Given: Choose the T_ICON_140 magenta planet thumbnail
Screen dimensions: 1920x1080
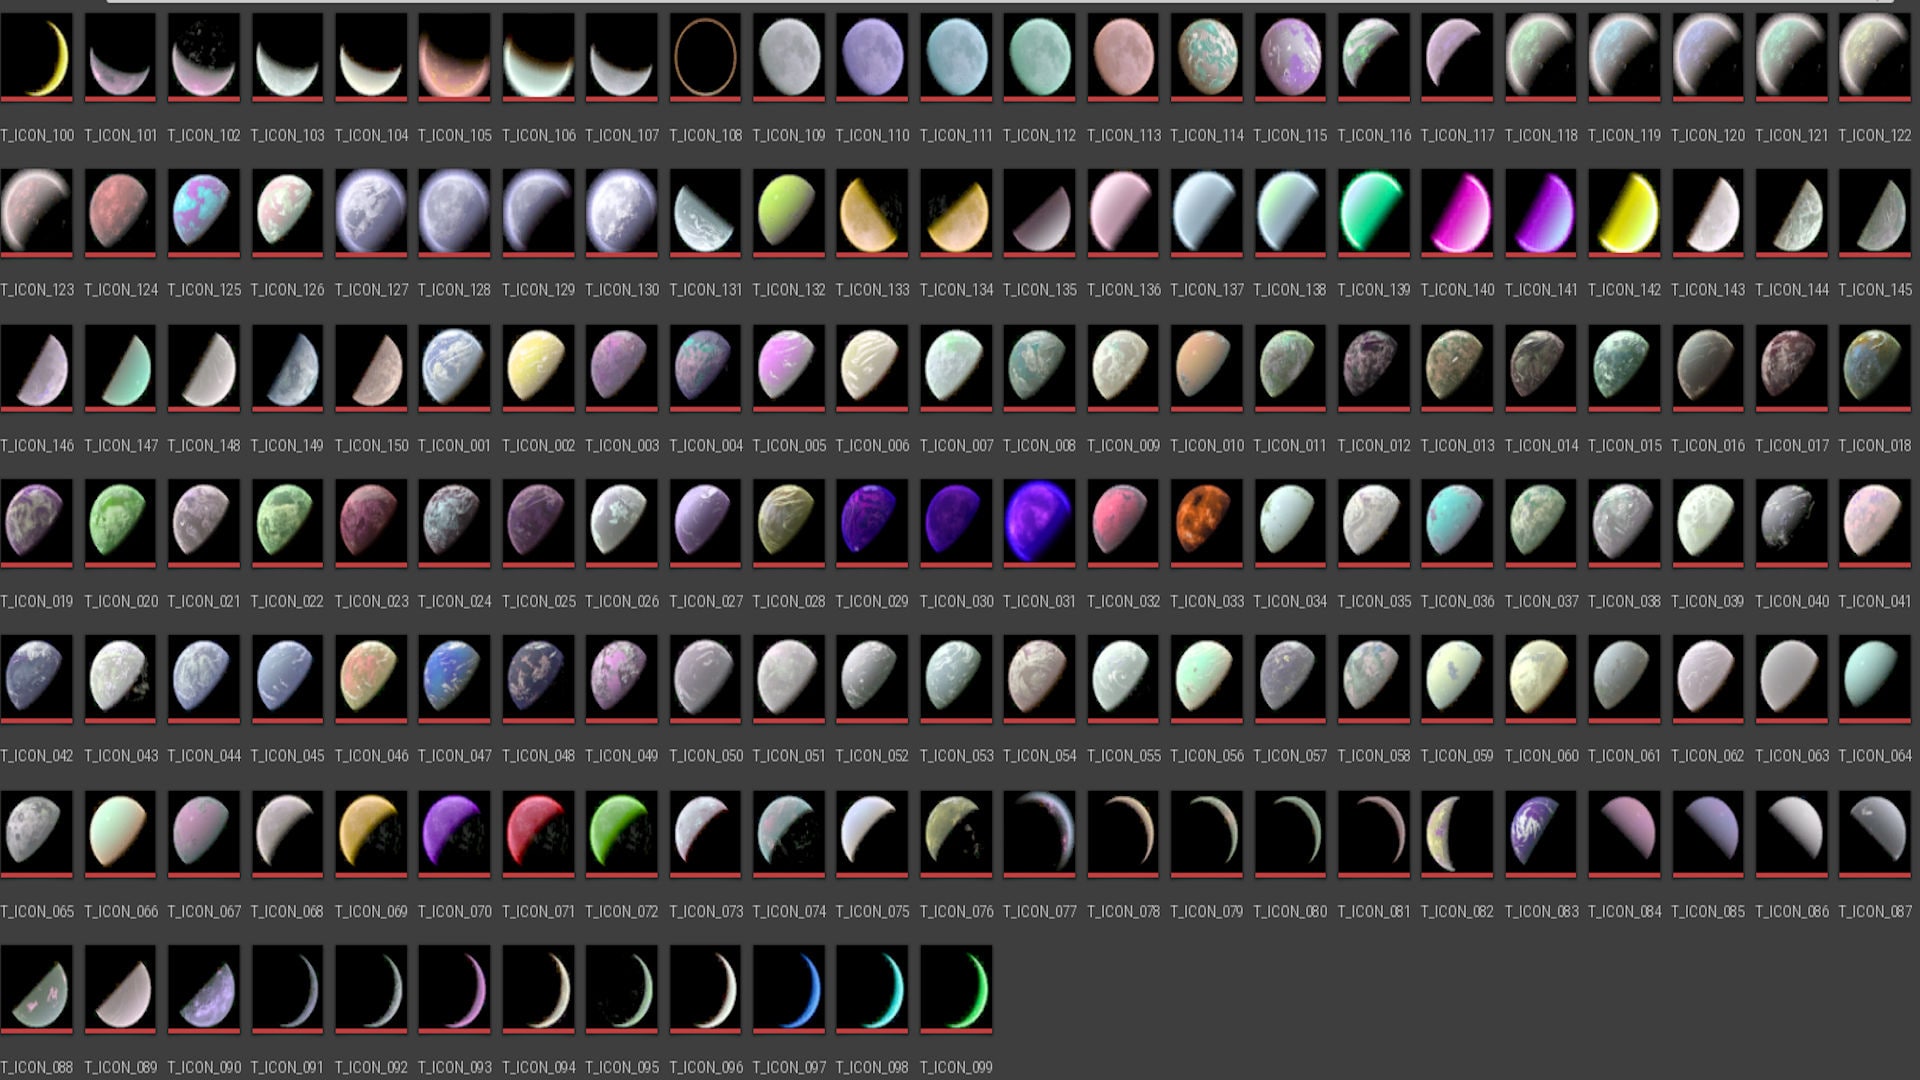Looking at the screenshot, I should point(1457,211).
